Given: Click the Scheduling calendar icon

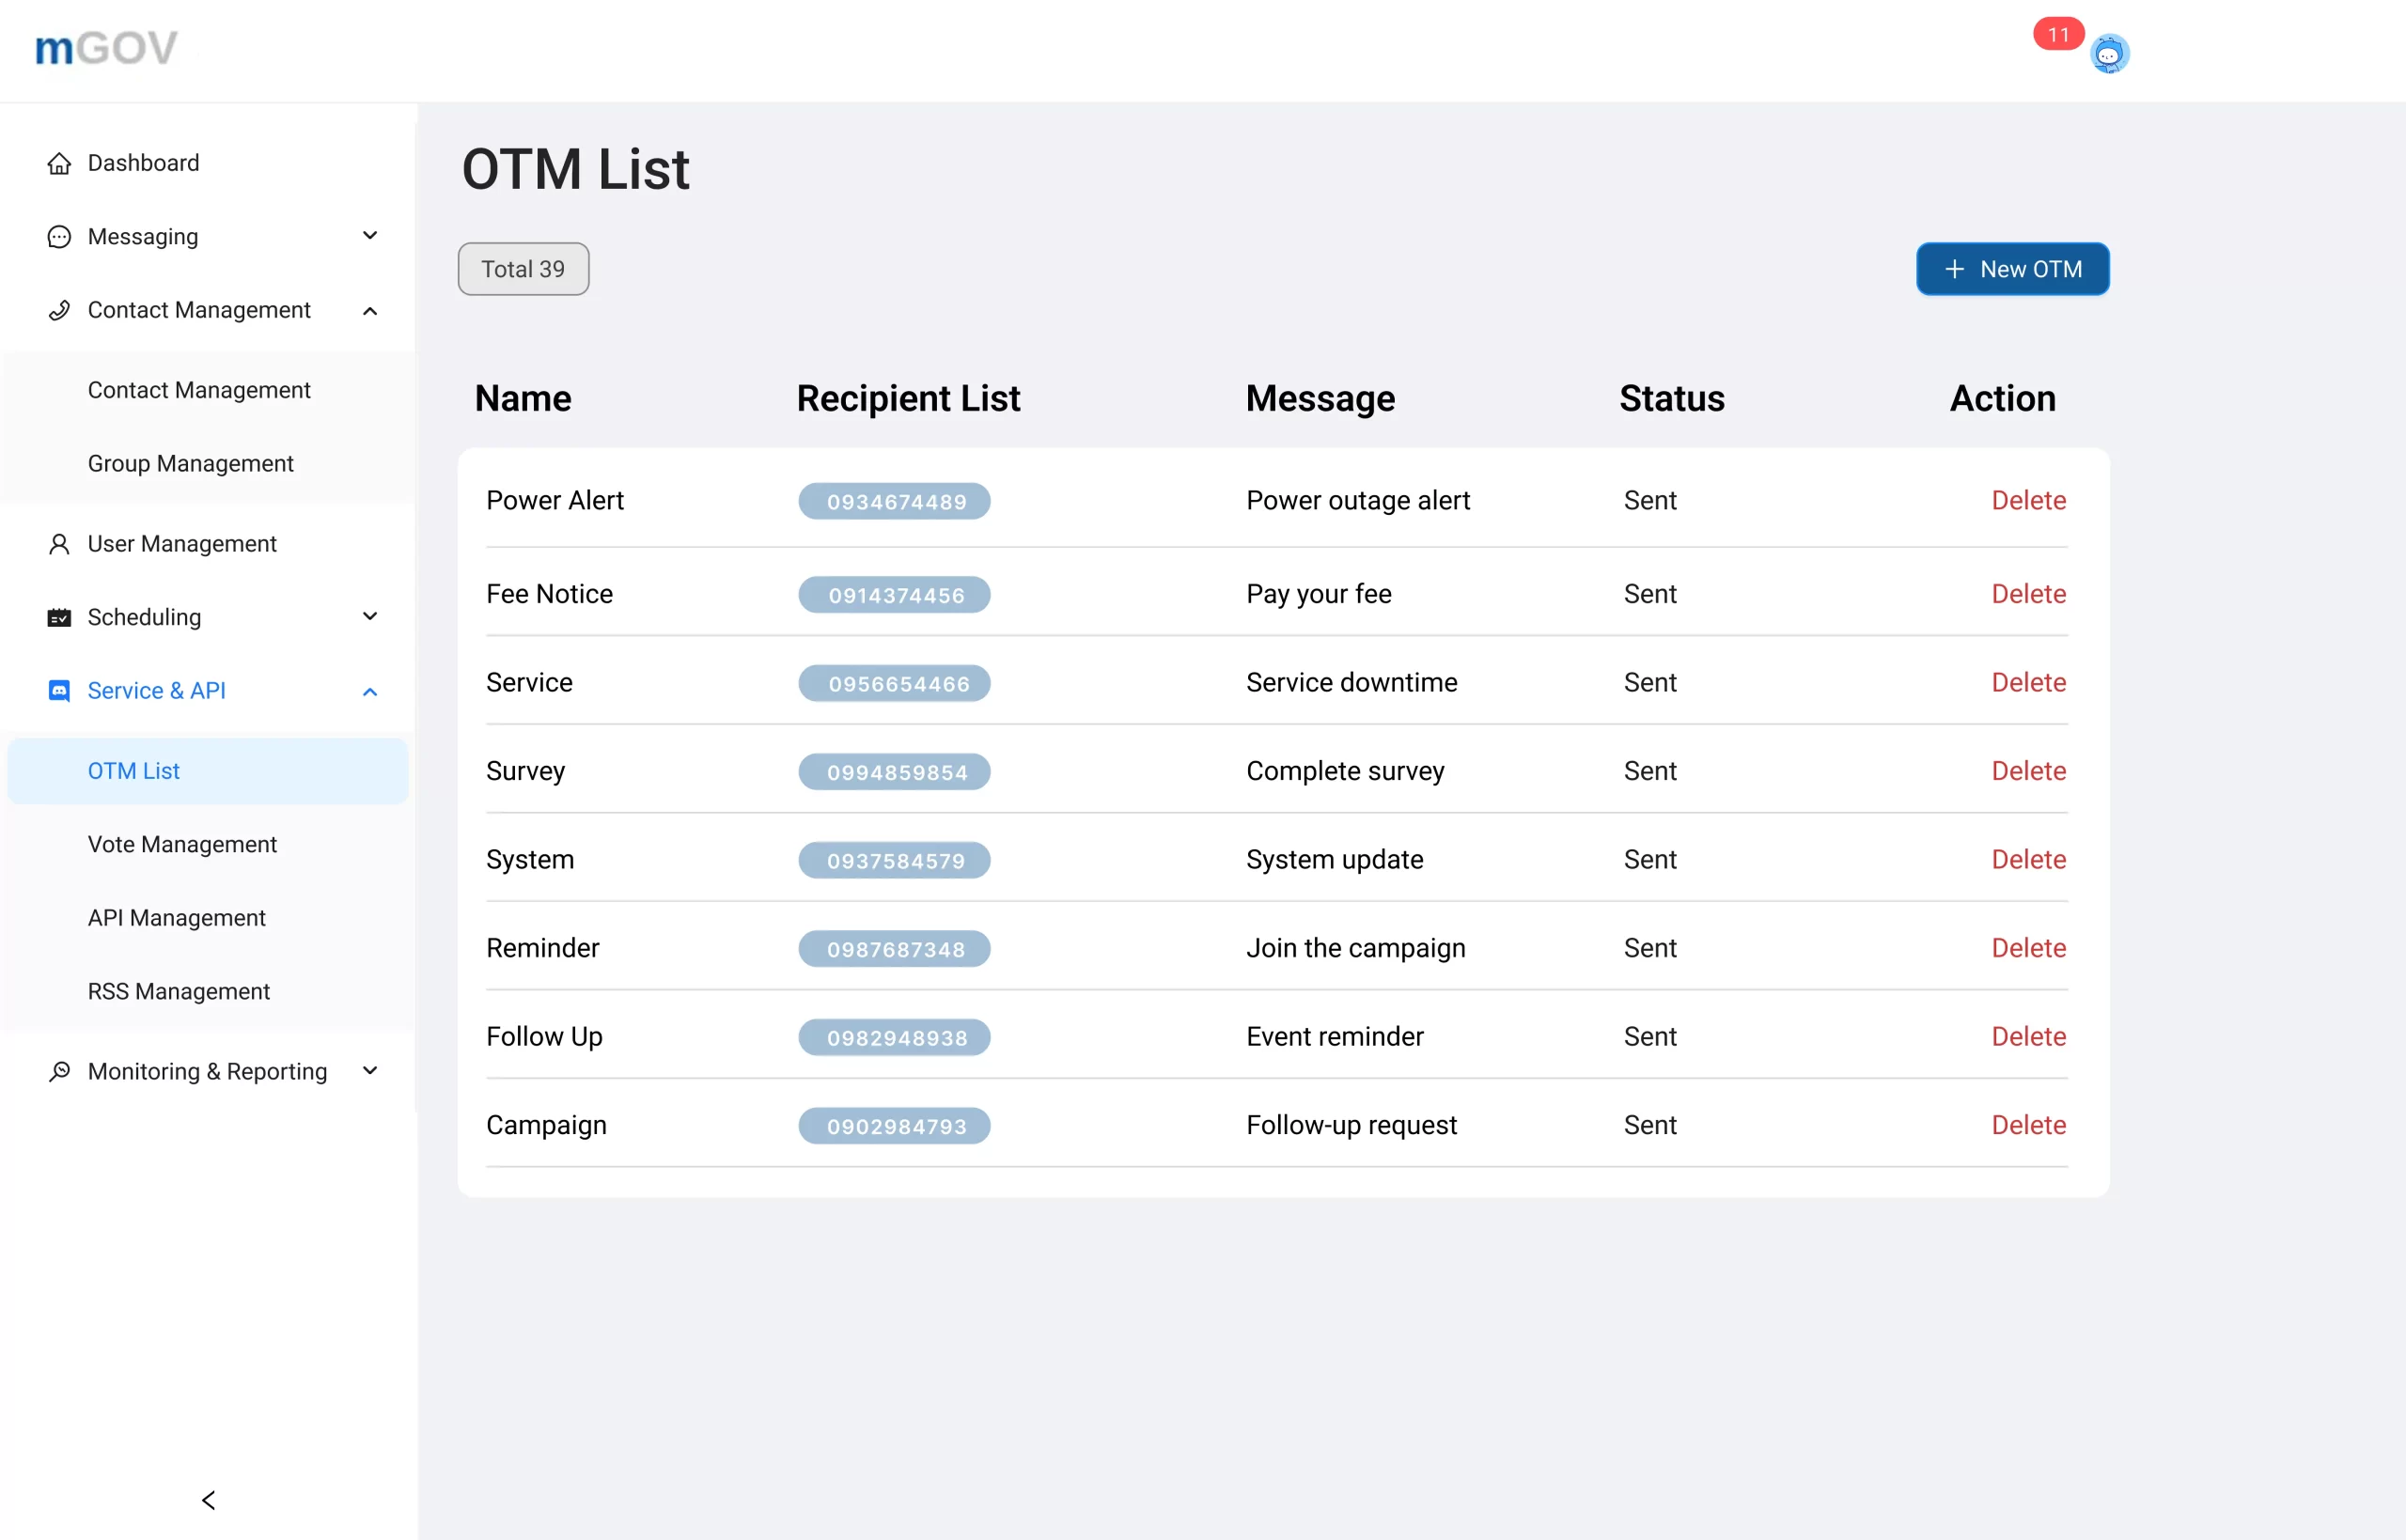Looking at the screenshot, I should point(59,617).
